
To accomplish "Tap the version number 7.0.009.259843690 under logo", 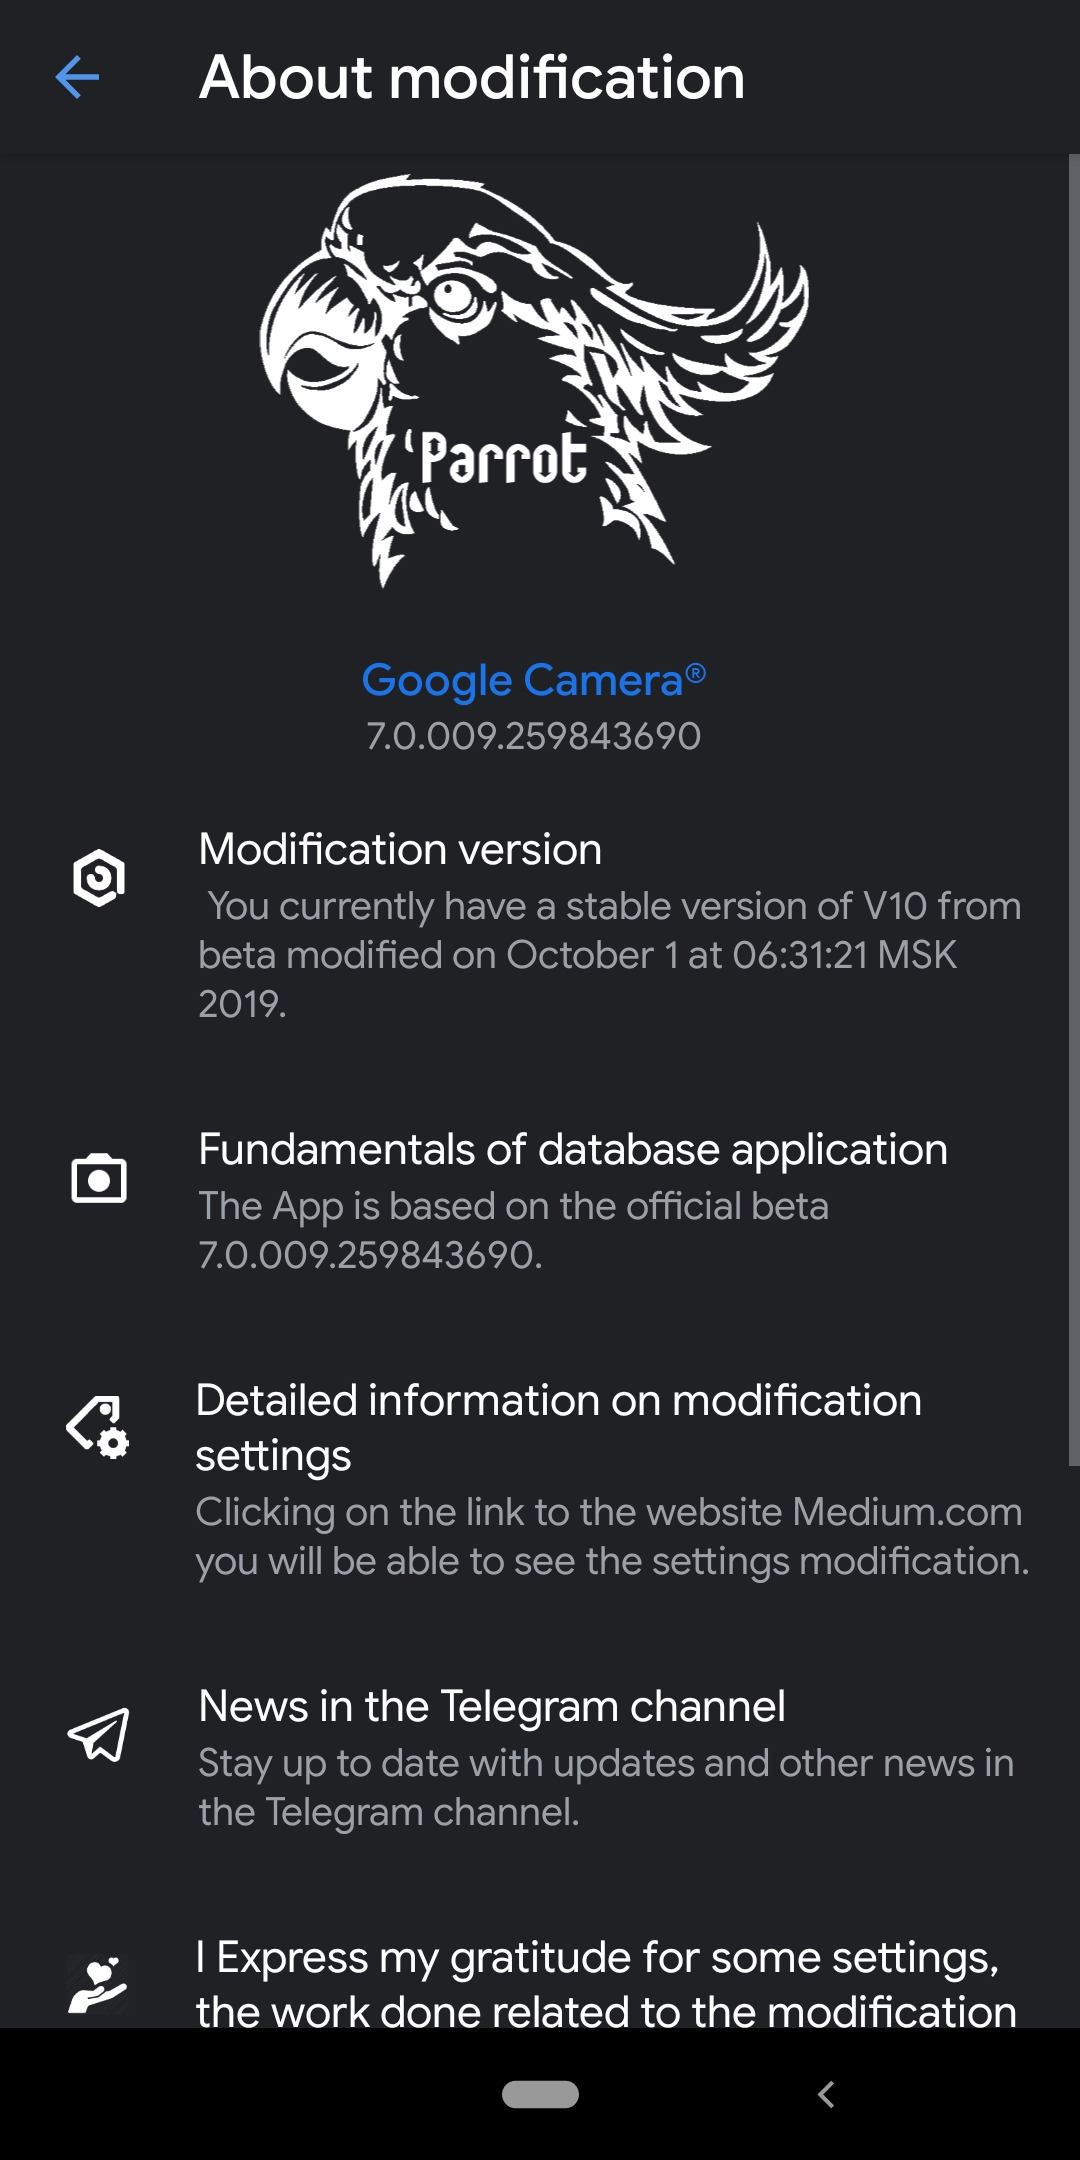I will [x=533, y=737].
